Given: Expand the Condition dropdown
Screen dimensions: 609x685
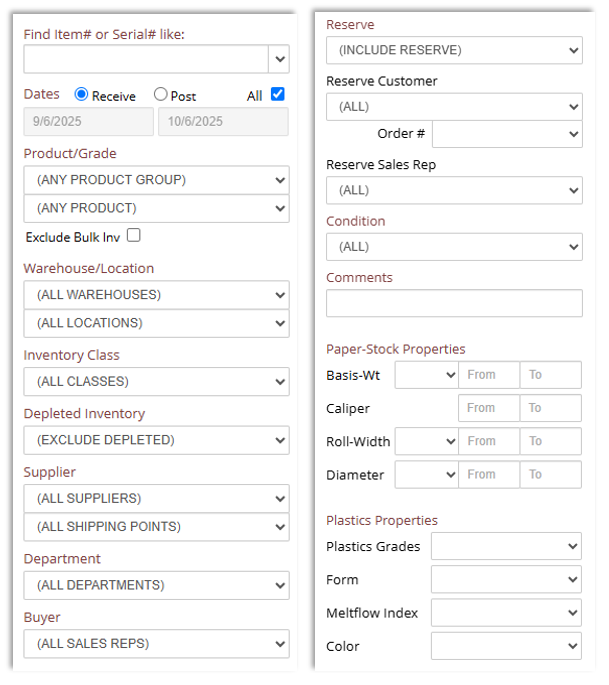Looking at the screenshot, I should (454, 246).
